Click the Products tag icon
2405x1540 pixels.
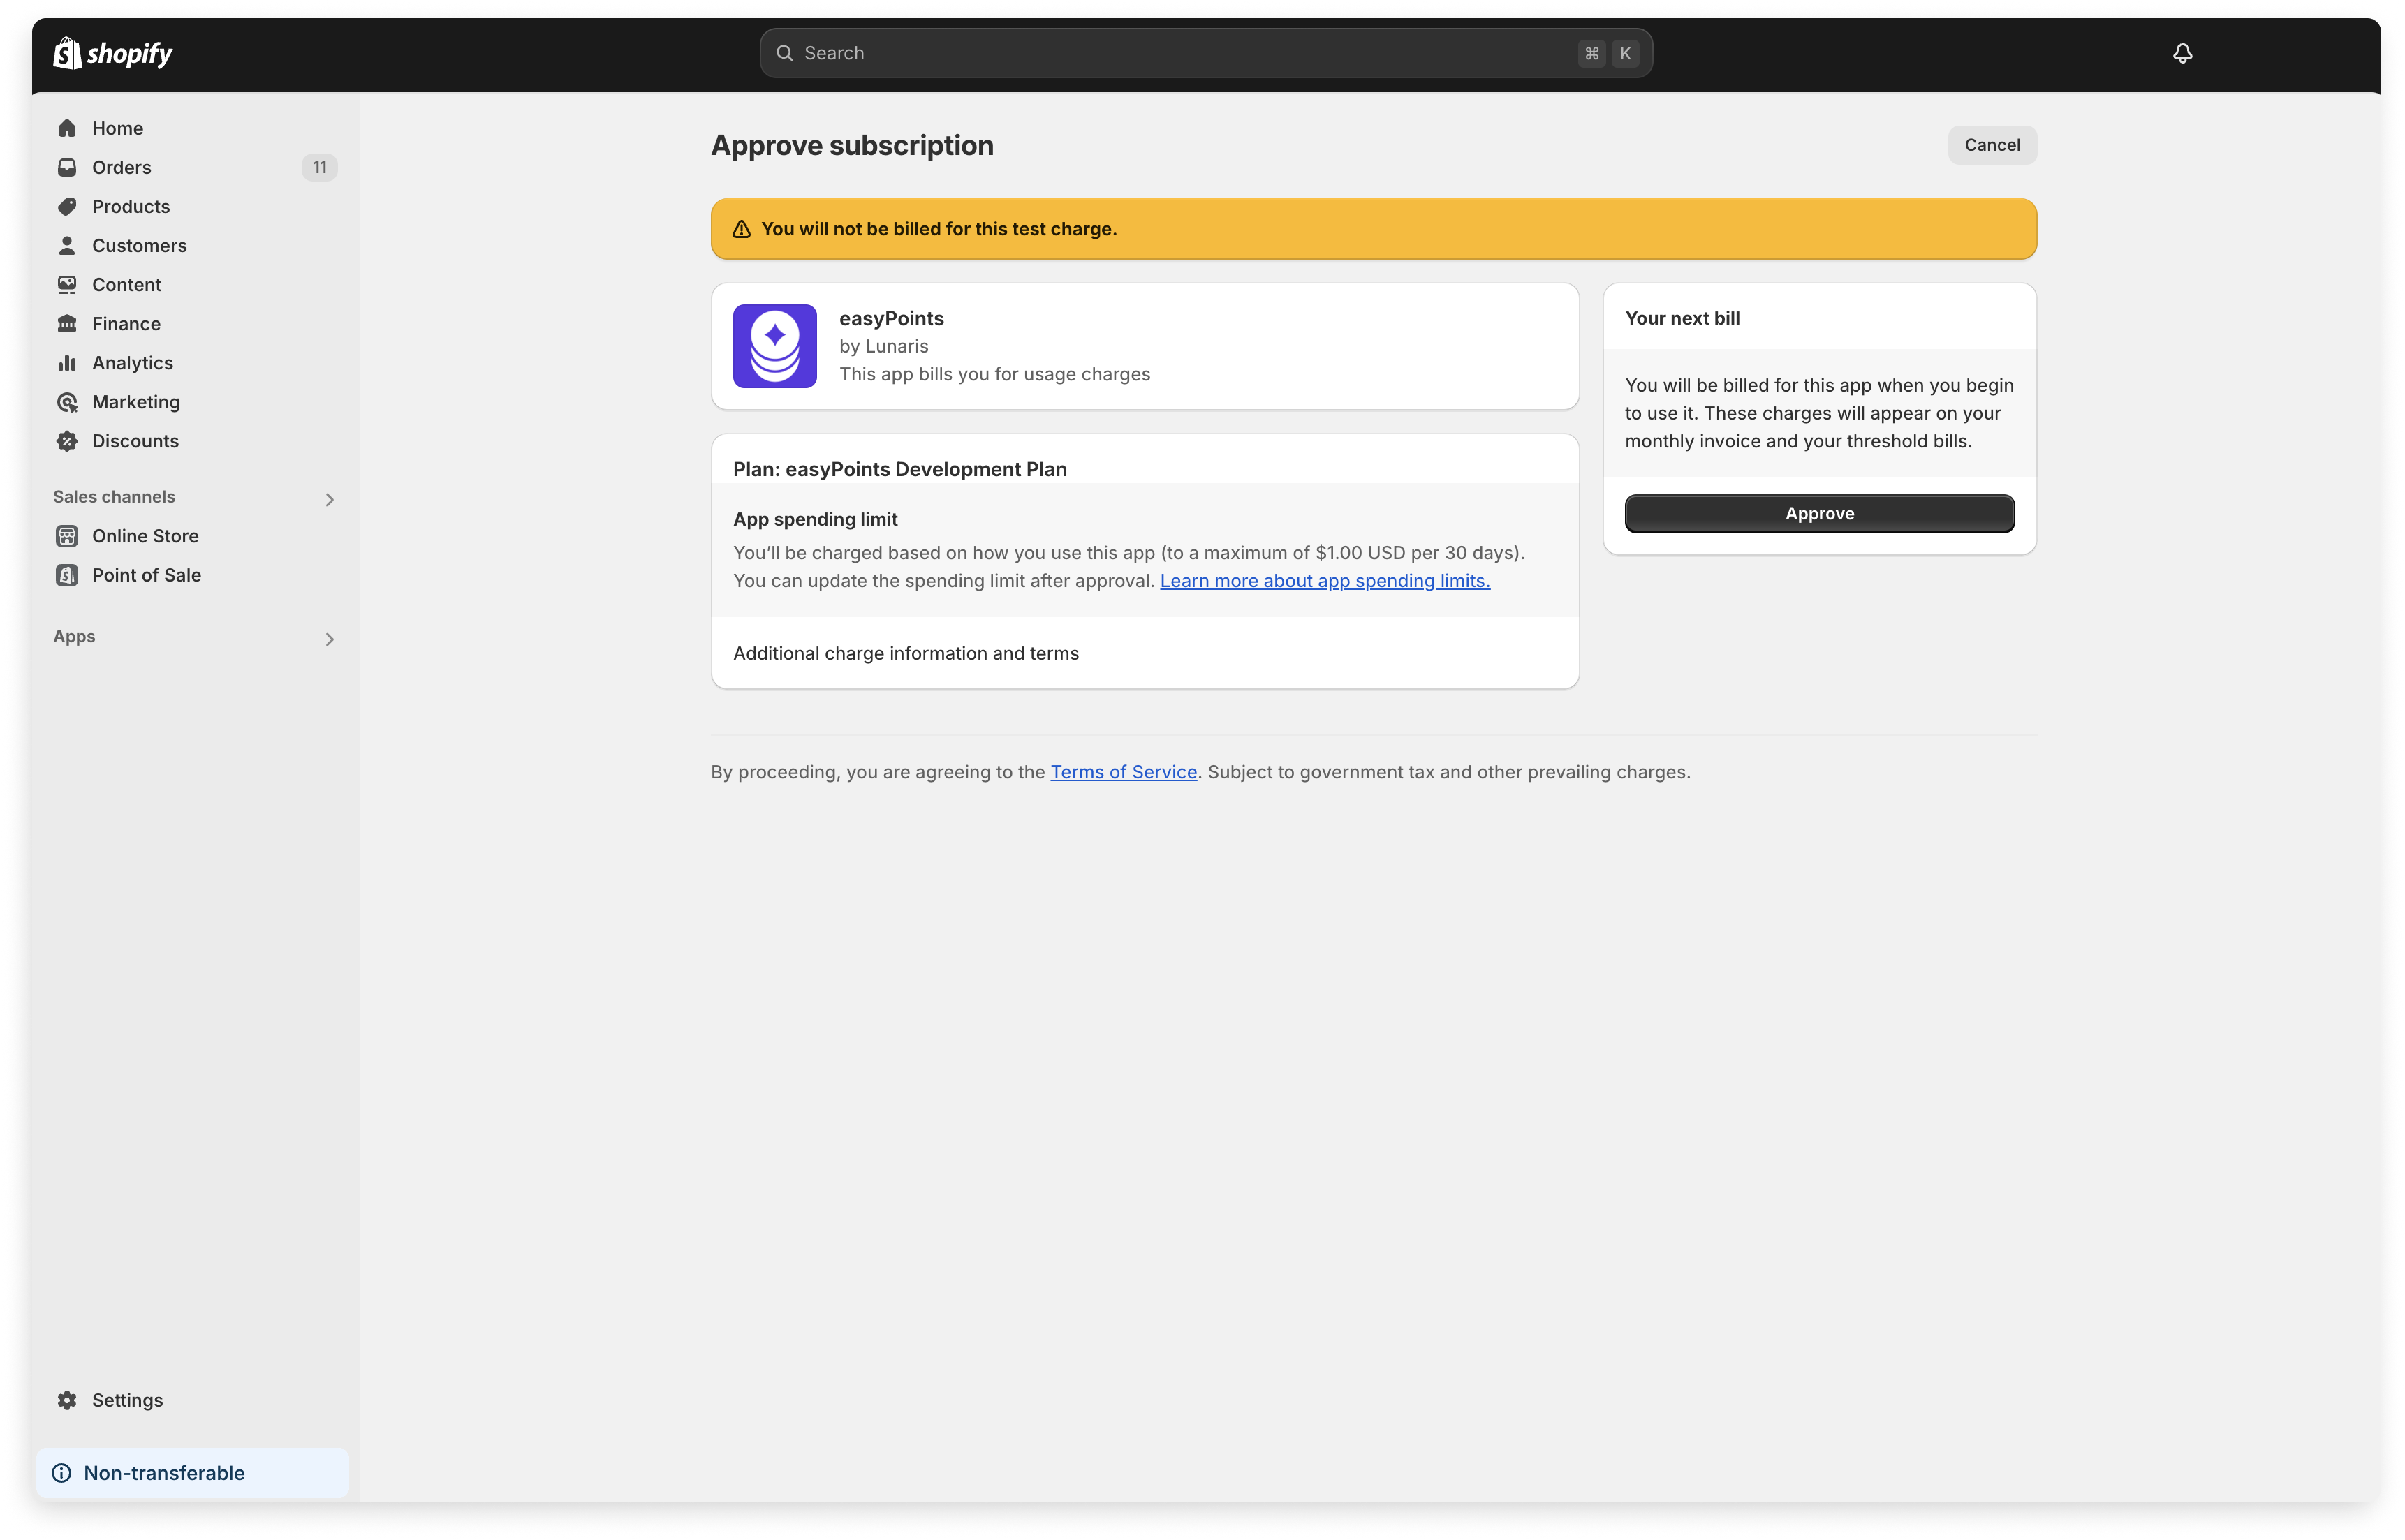click(67, 206)
